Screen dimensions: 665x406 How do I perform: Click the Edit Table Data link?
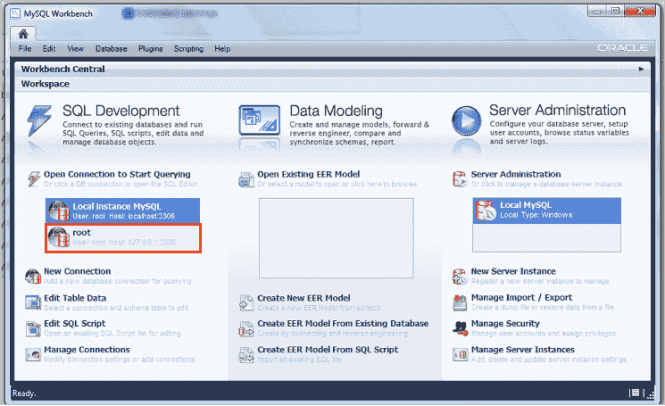click(x=75, y=298)
